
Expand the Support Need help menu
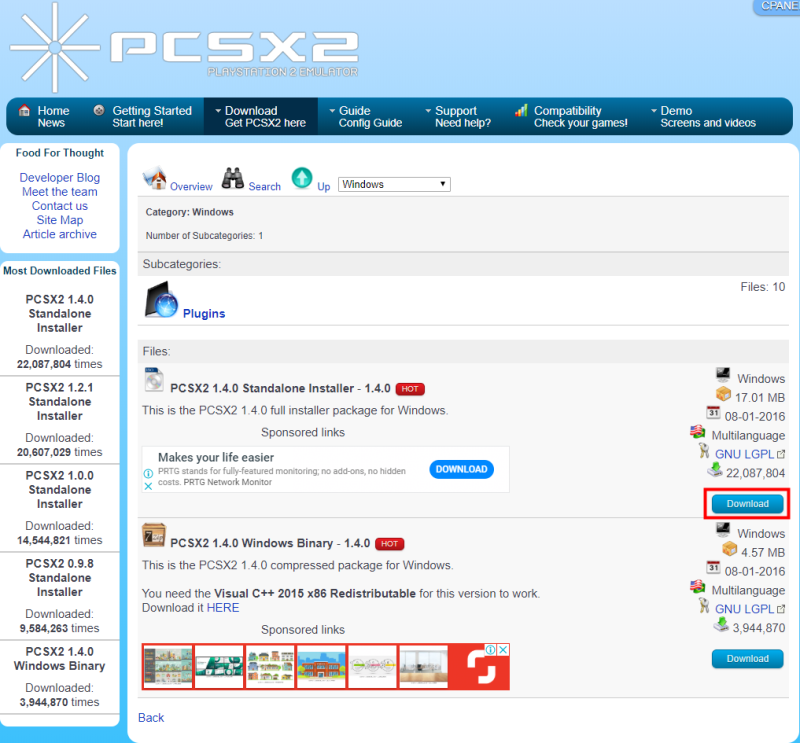[458, 116]
